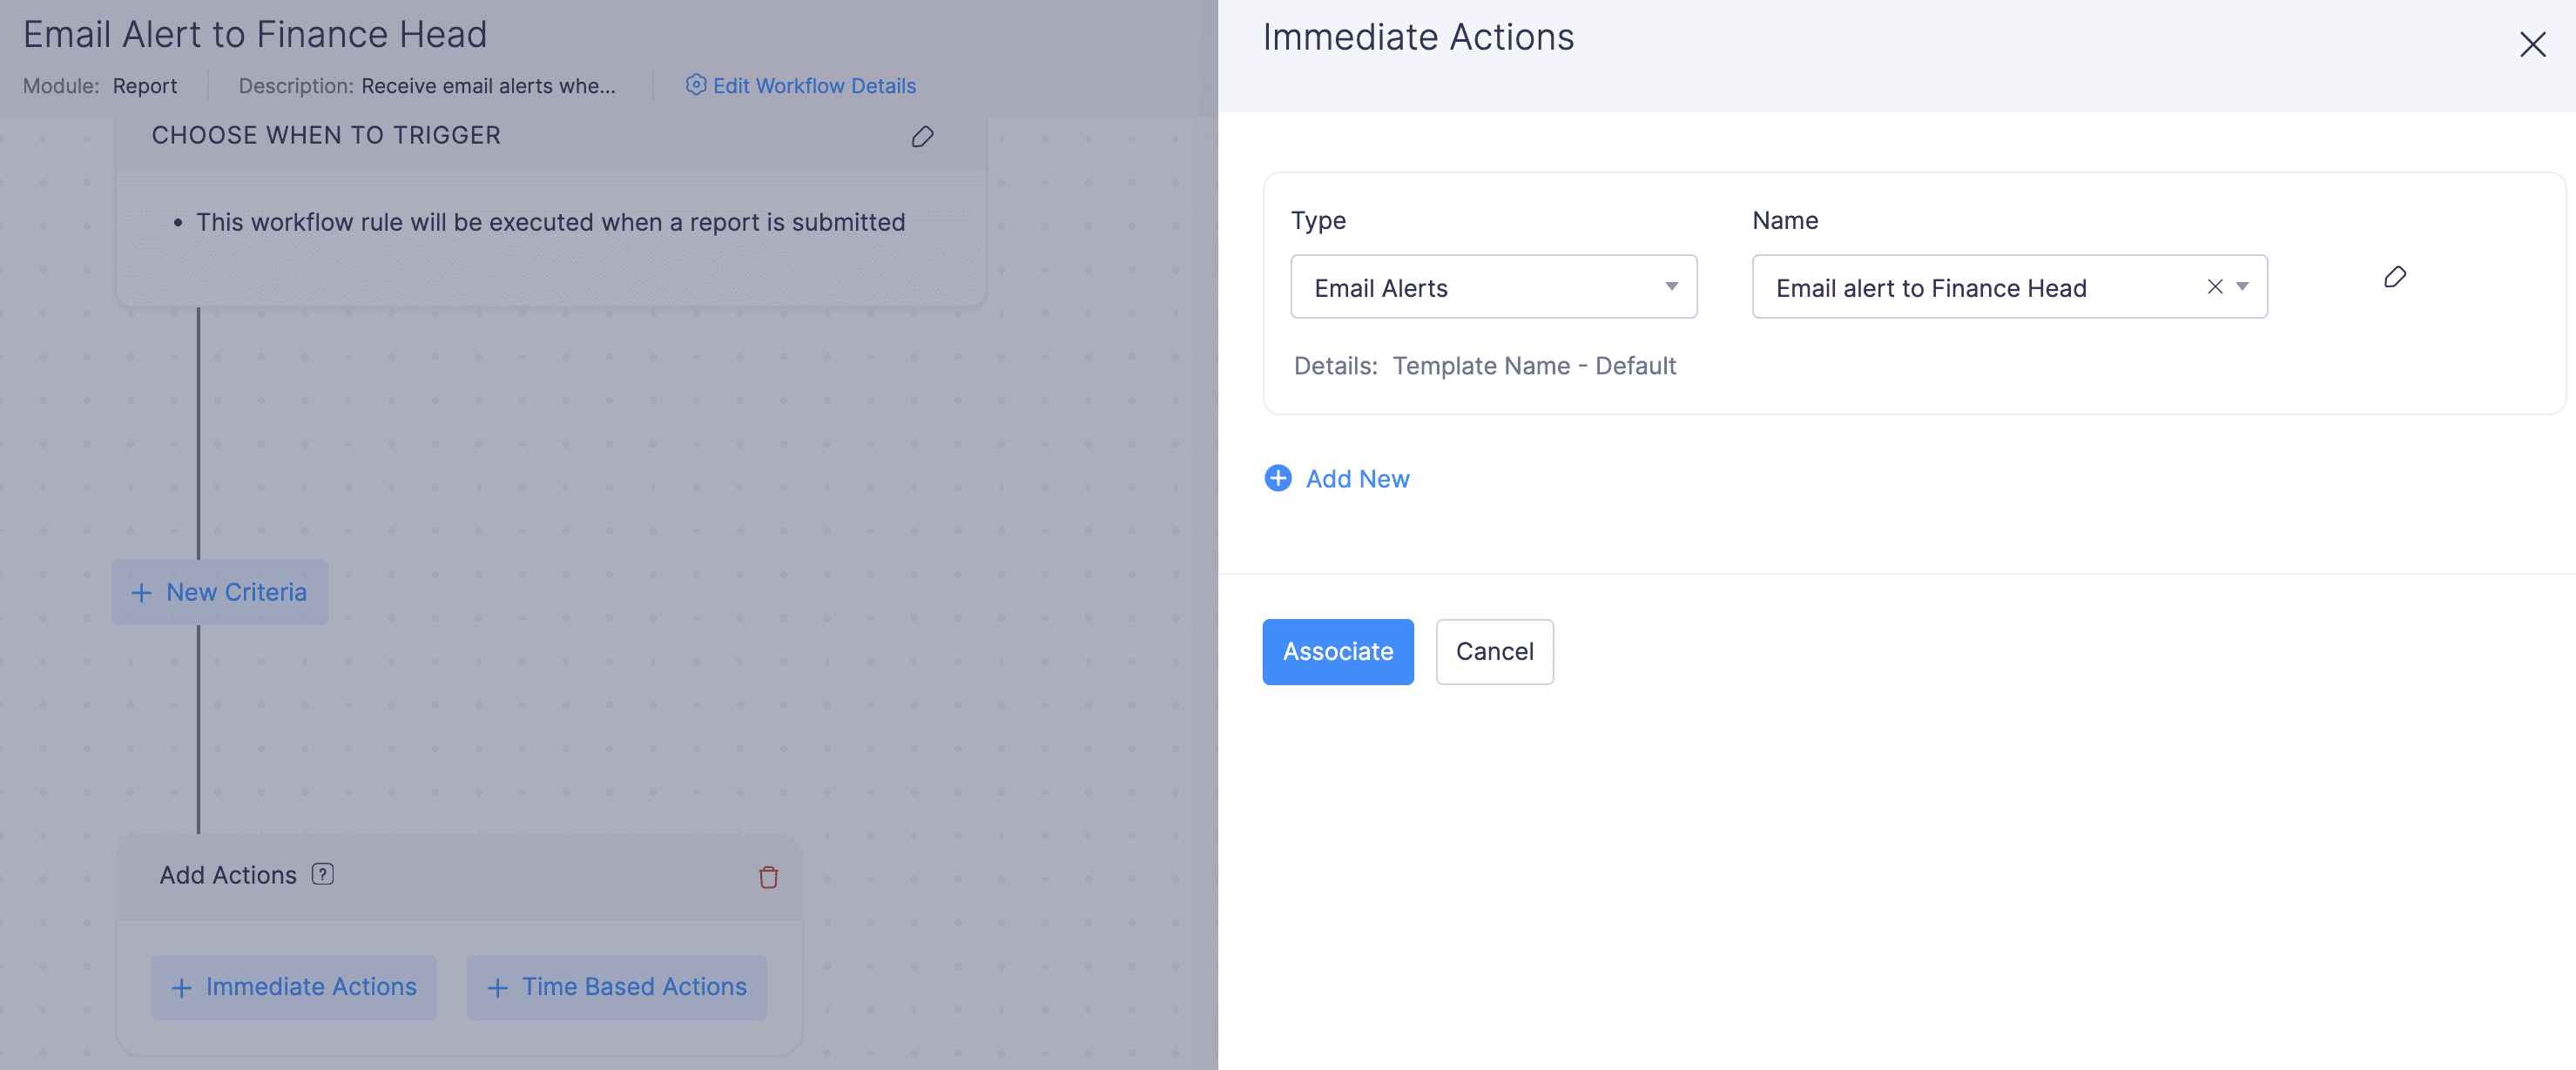This screenshot has height=1070, width=2576.
Task: Add Time Based Actions
Action: tap(616, 987)
